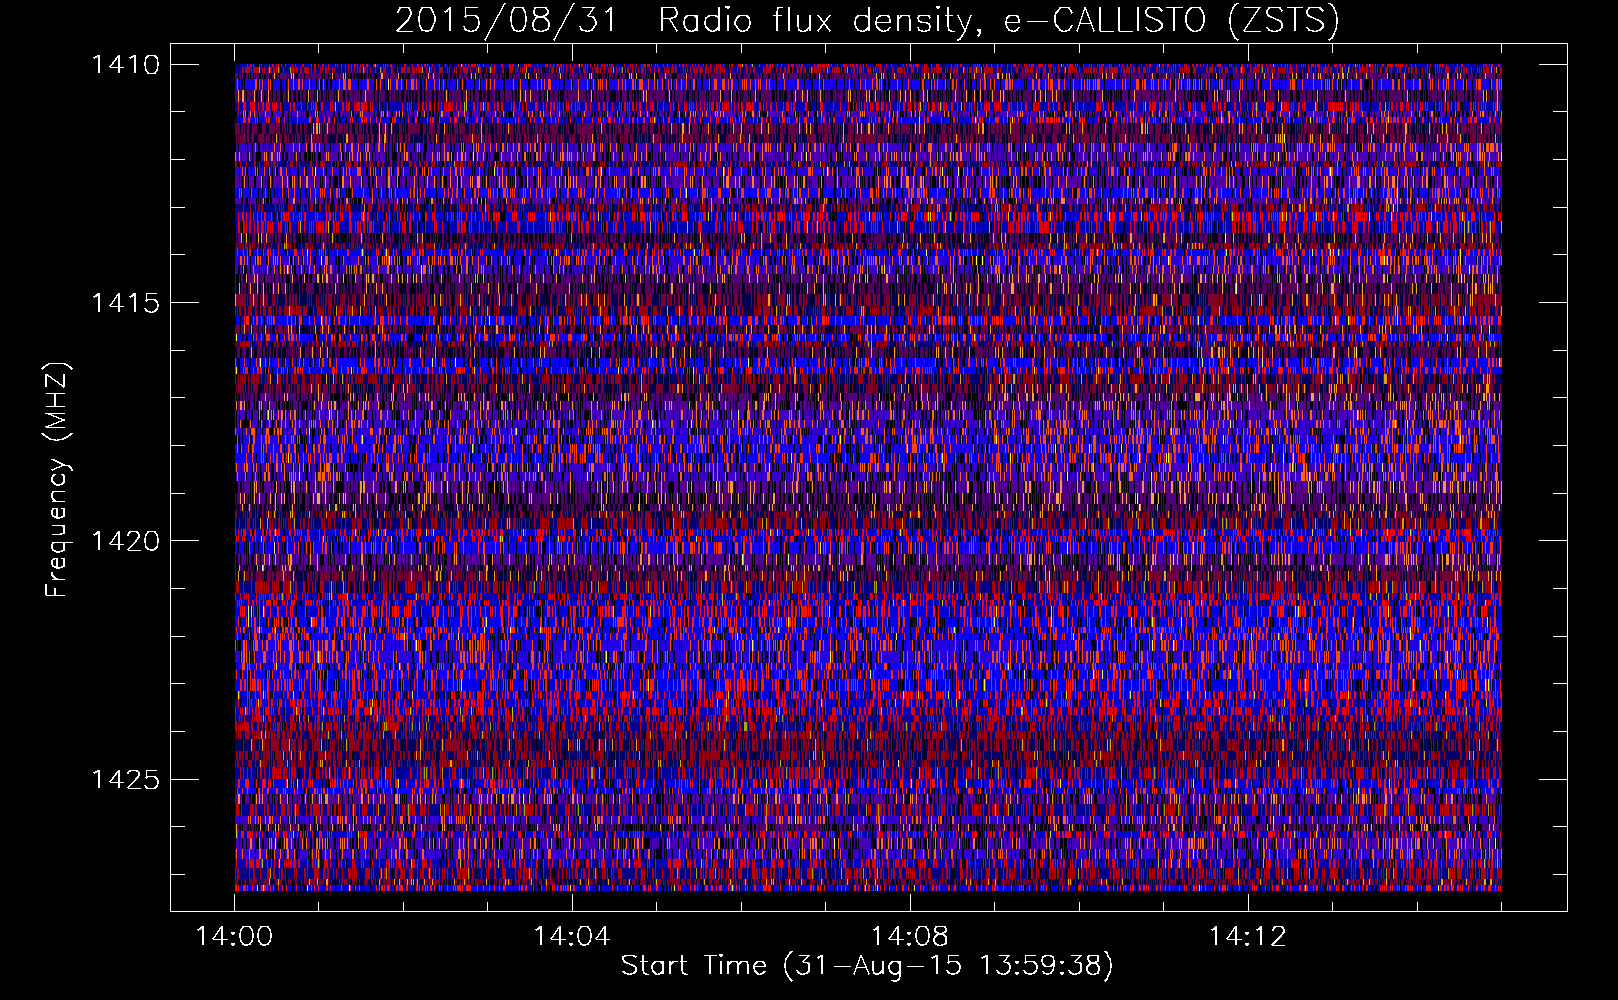The width and height of the screenshot is (1618, 1000).
Task: Select the 1425 frequency axis label
Action: click(125, 779)
